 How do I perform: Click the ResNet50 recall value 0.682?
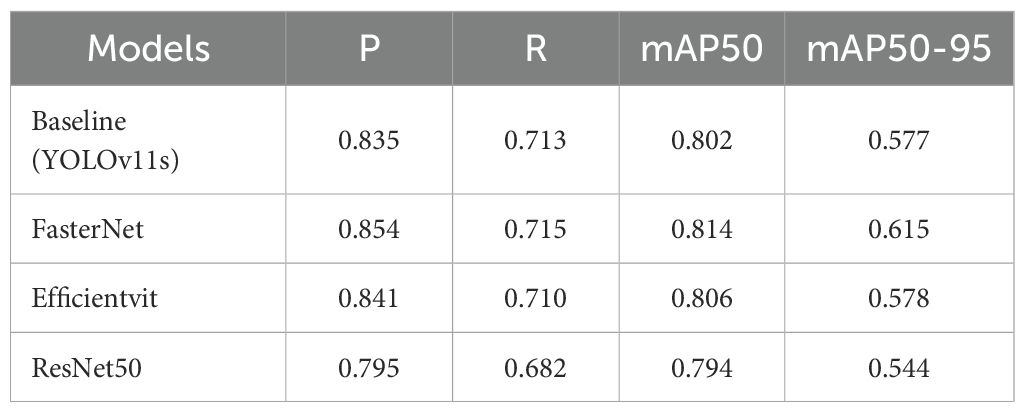click(x=536, y=368)
